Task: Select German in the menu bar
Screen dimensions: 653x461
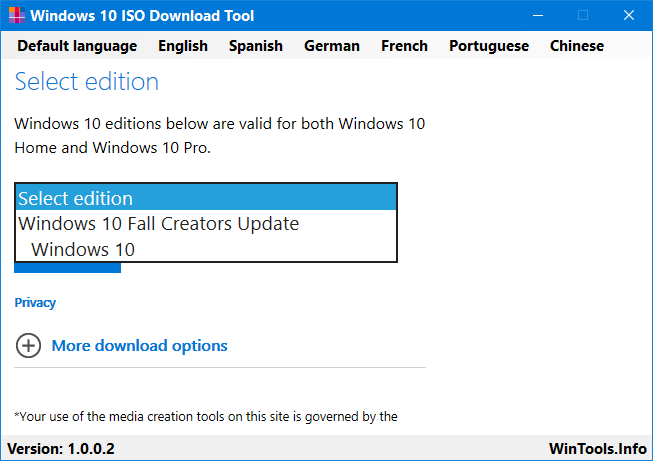Action: (x=331, y=46)
